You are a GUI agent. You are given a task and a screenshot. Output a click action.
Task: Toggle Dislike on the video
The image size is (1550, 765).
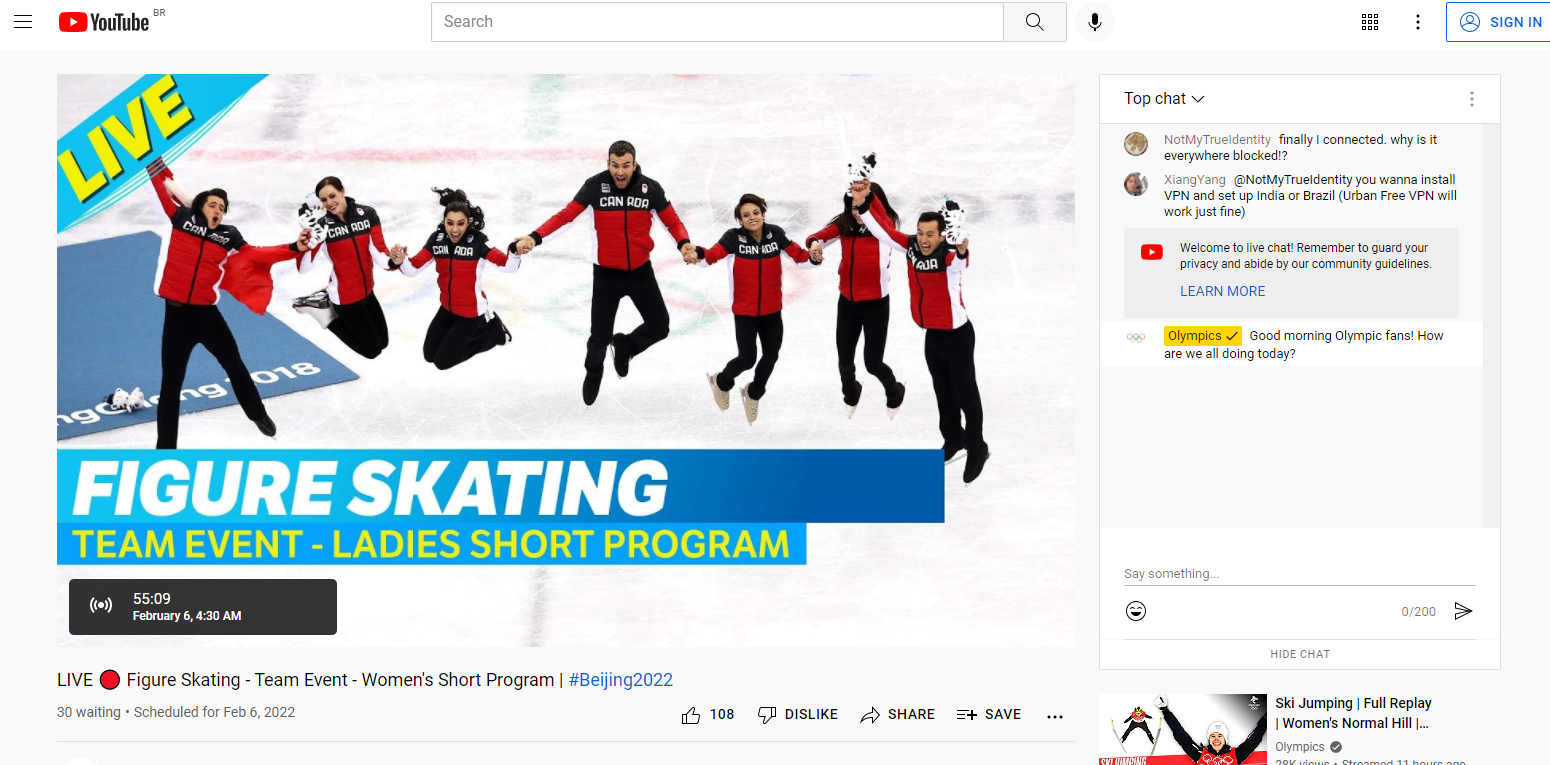[x=797, y=715]
